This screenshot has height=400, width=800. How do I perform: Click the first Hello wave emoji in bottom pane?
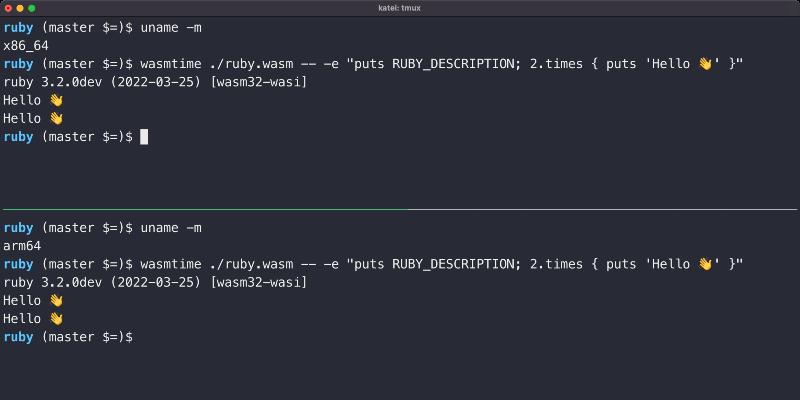pyautogui.click(x=56, y=300)
